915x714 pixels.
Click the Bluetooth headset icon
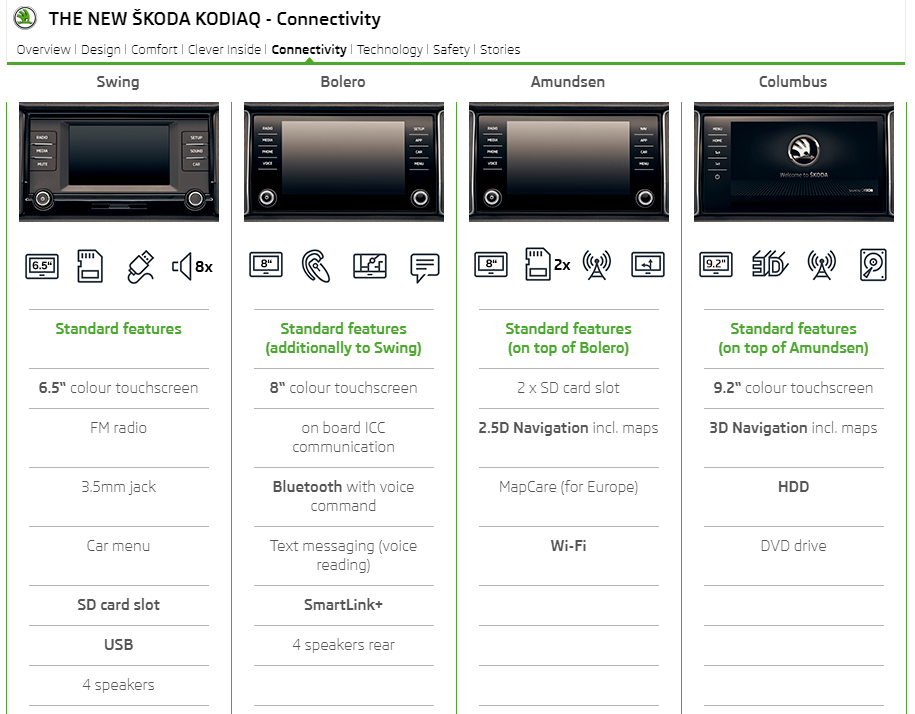316,266
